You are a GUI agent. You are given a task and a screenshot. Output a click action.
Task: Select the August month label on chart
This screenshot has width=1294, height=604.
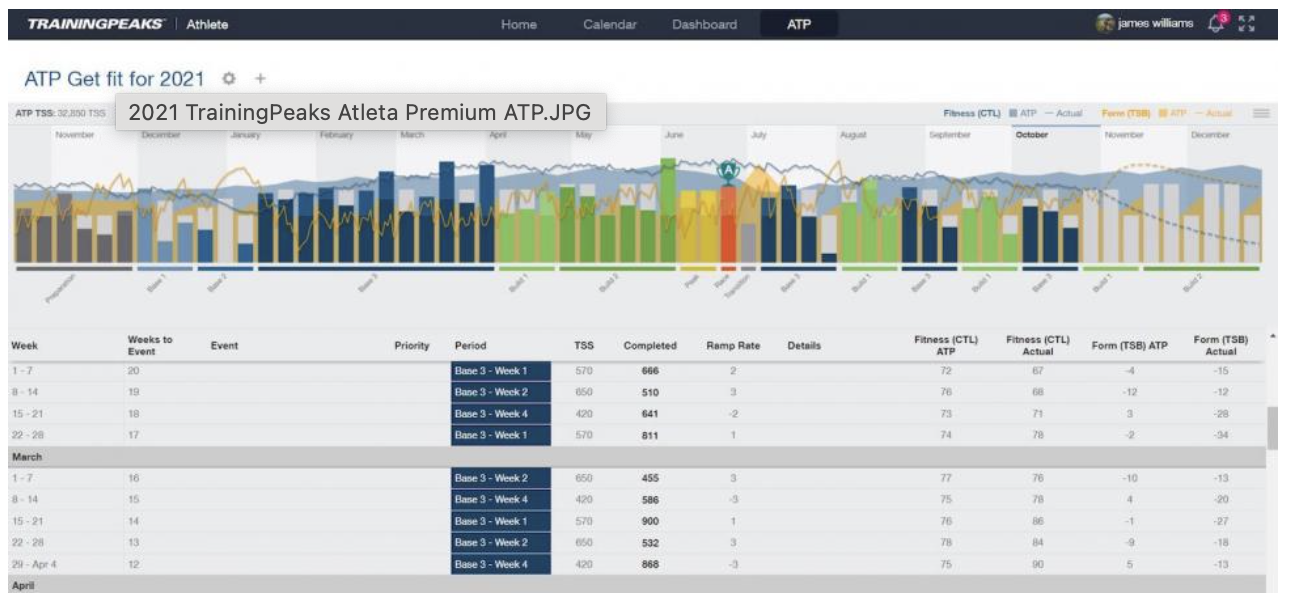click(853, 135)
